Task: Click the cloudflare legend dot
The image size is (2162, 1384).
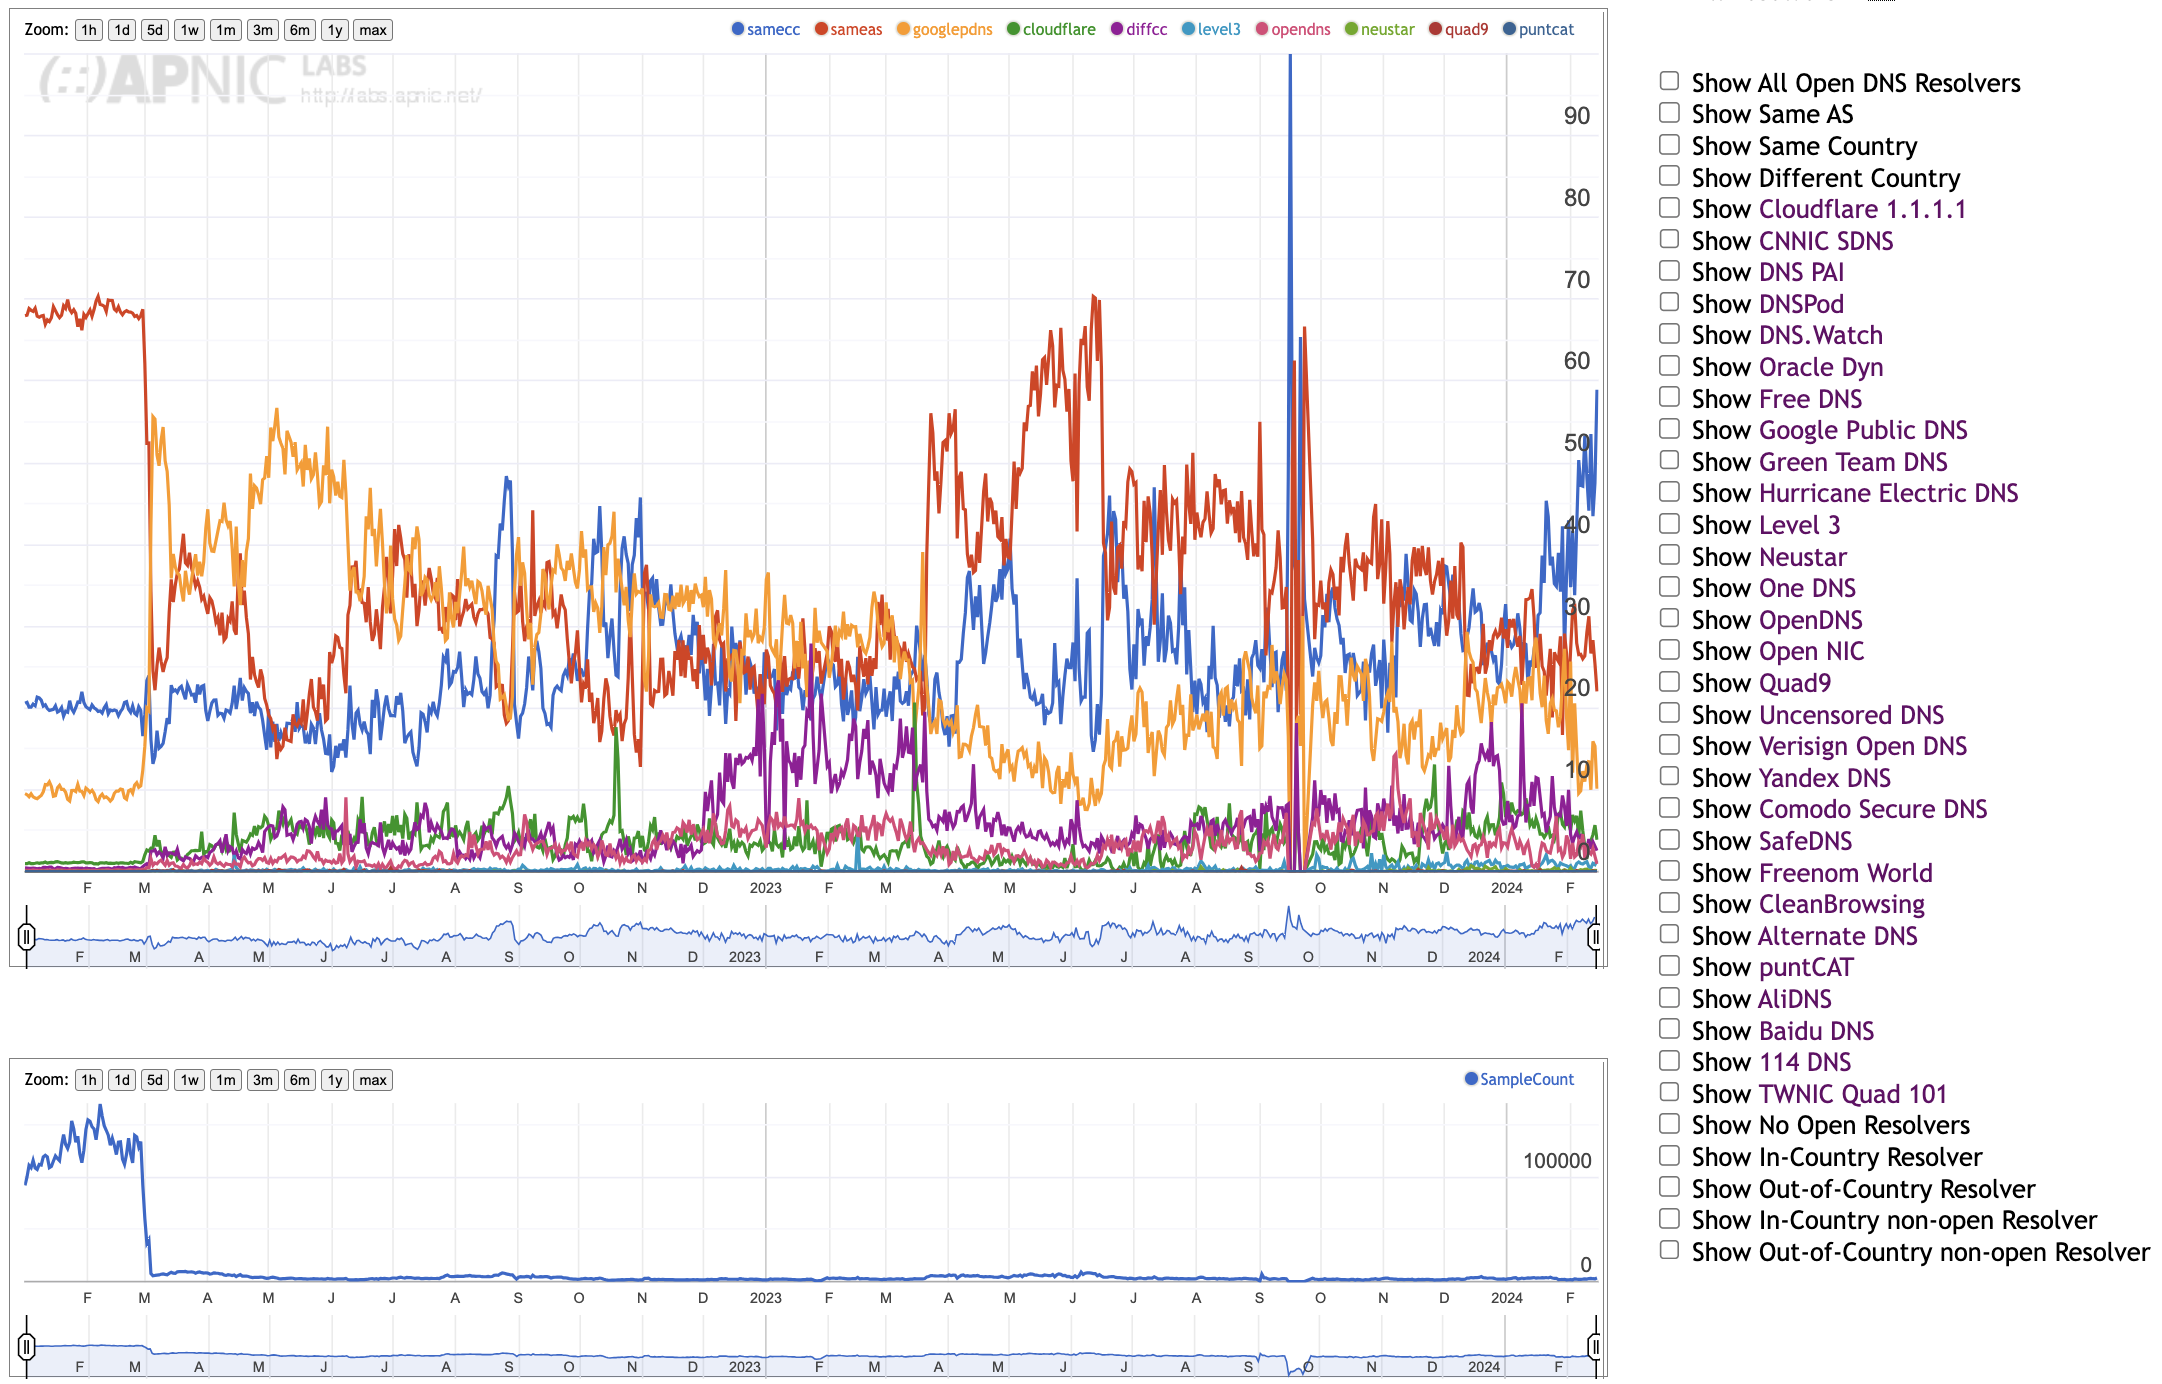Action: pos(1013,29)
